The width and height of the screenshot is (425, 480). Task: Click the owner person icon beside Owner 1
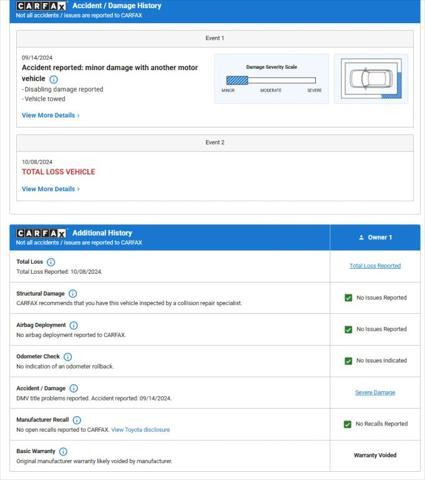tap(361, 237)
